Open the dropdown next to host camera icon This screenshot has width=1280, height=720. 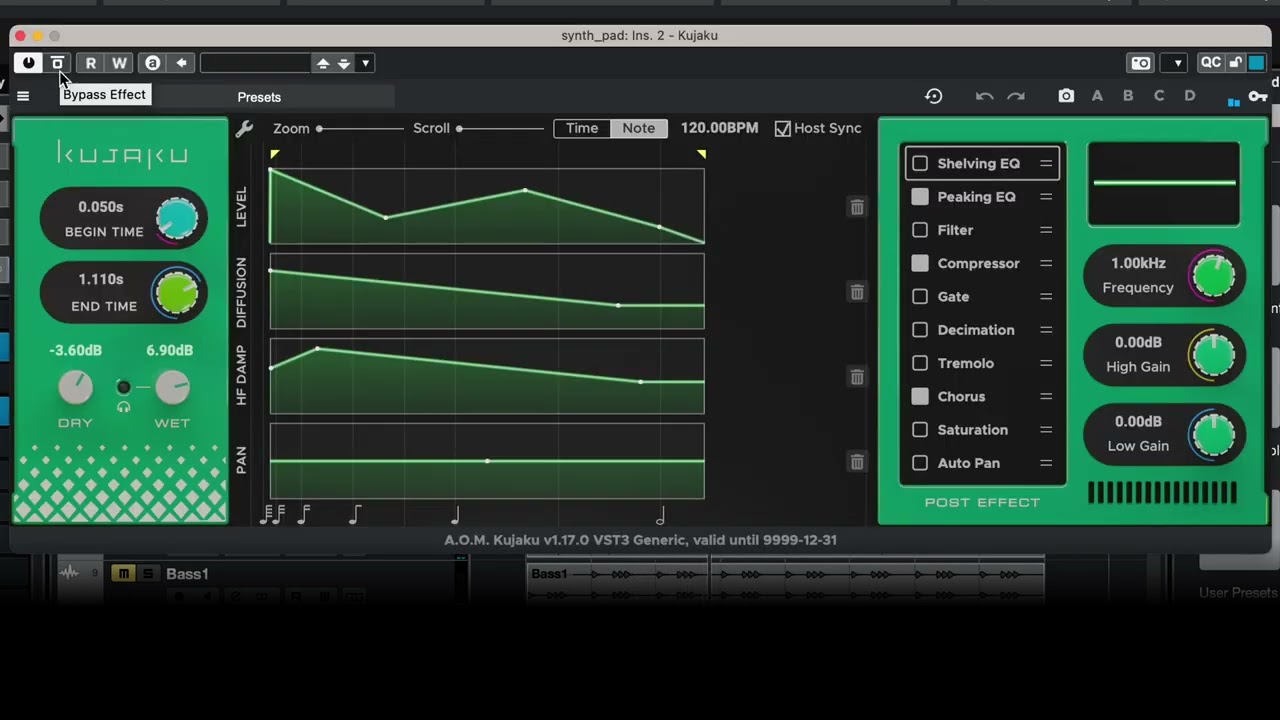(1178, 63)
